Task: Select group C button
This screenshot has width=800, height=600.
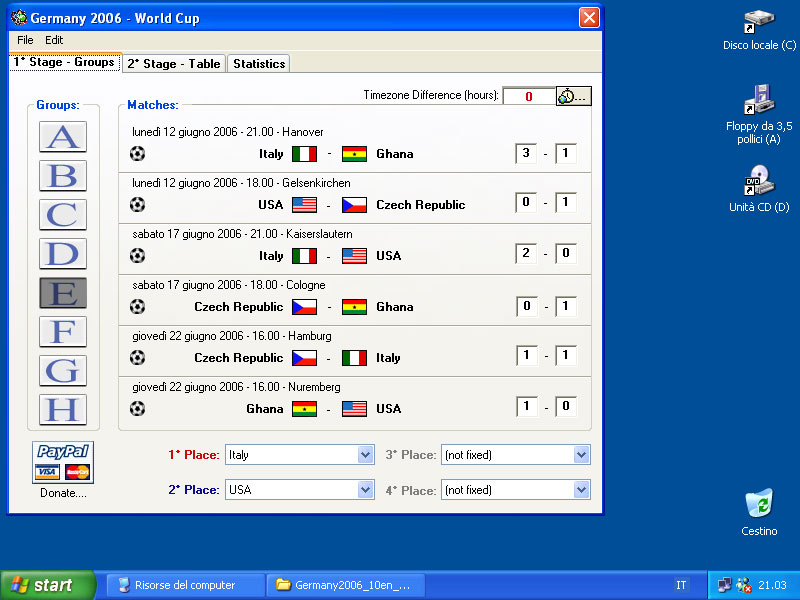Action: coord(63,214)
